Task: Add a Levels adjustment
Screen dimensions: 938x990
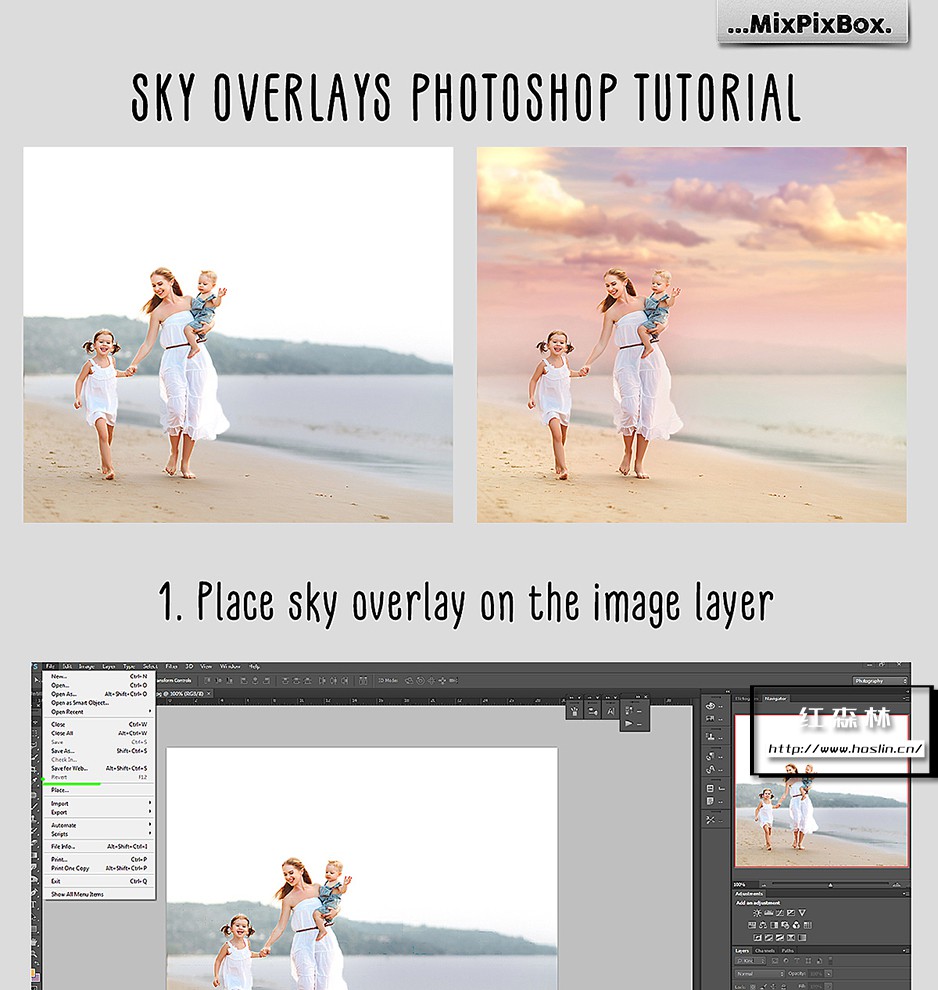Action: tap(768, 913)
